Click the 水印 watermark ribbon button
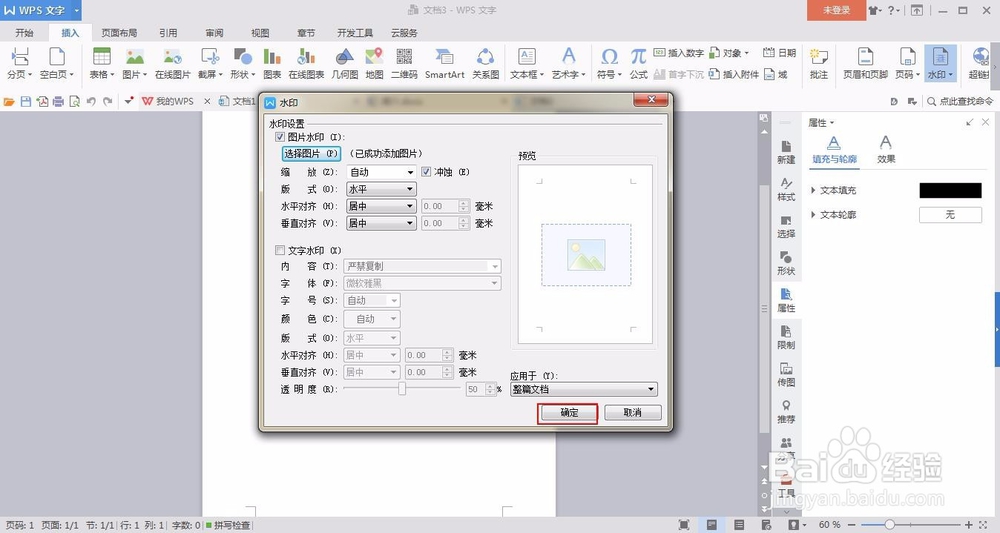 coord(940,62)
